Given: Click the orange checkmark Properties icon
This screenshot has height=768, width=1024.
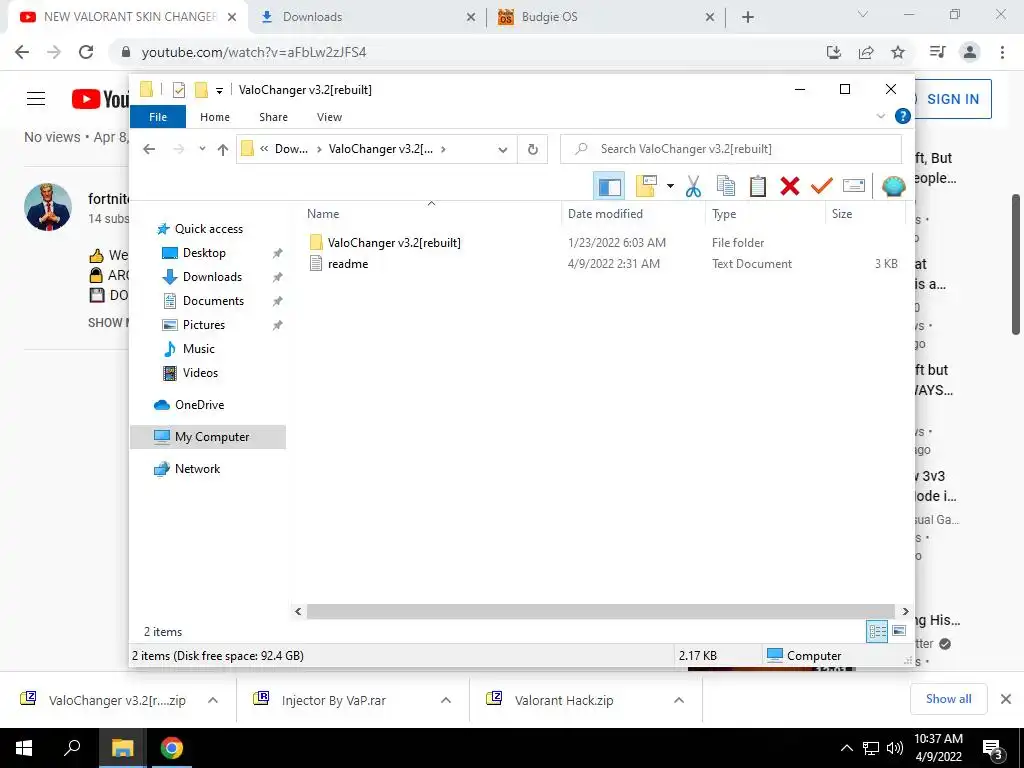Looking at the screenshot, I should [822, 186].
